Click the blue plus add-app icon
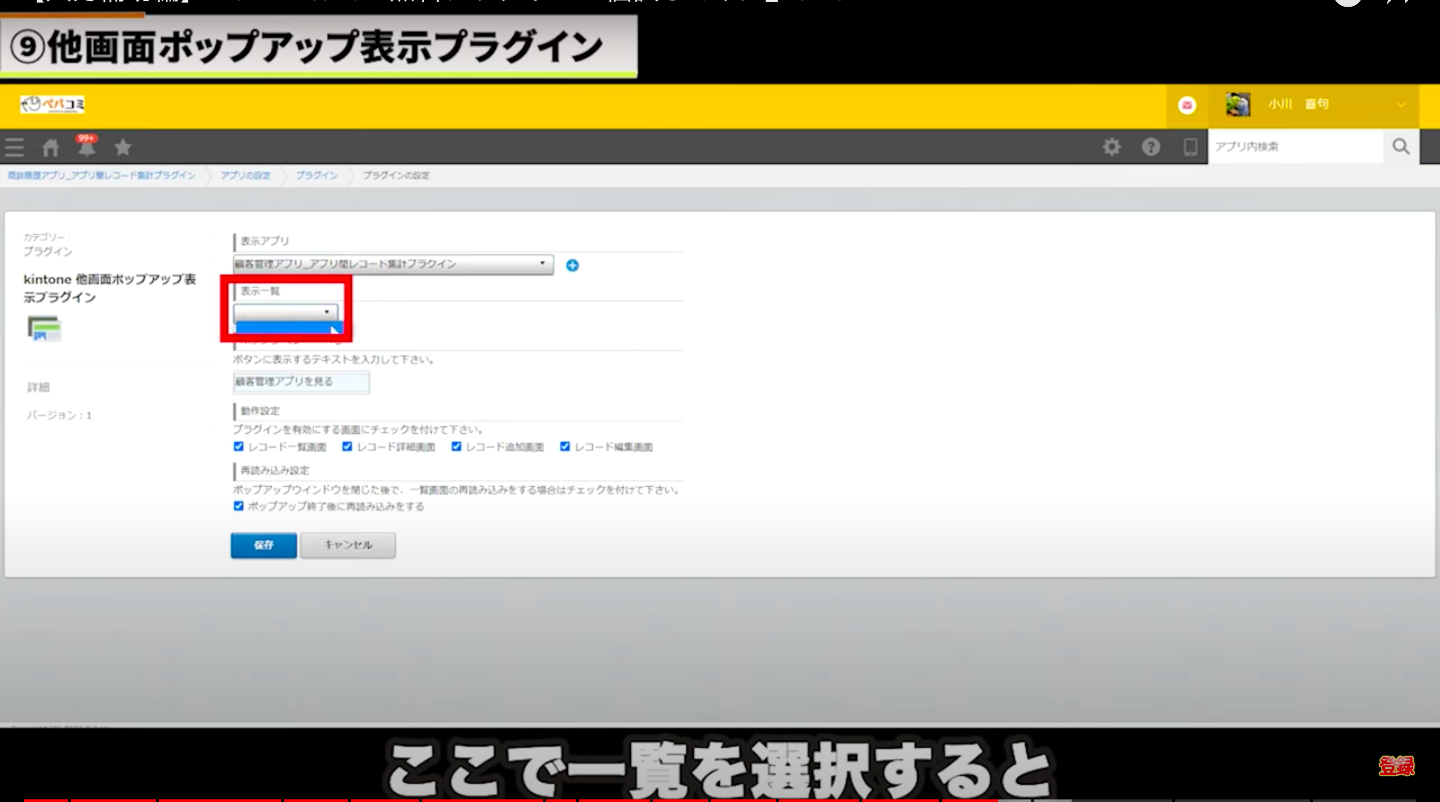This screenshot has height=802, width=1440. click(x=572, y=265)
